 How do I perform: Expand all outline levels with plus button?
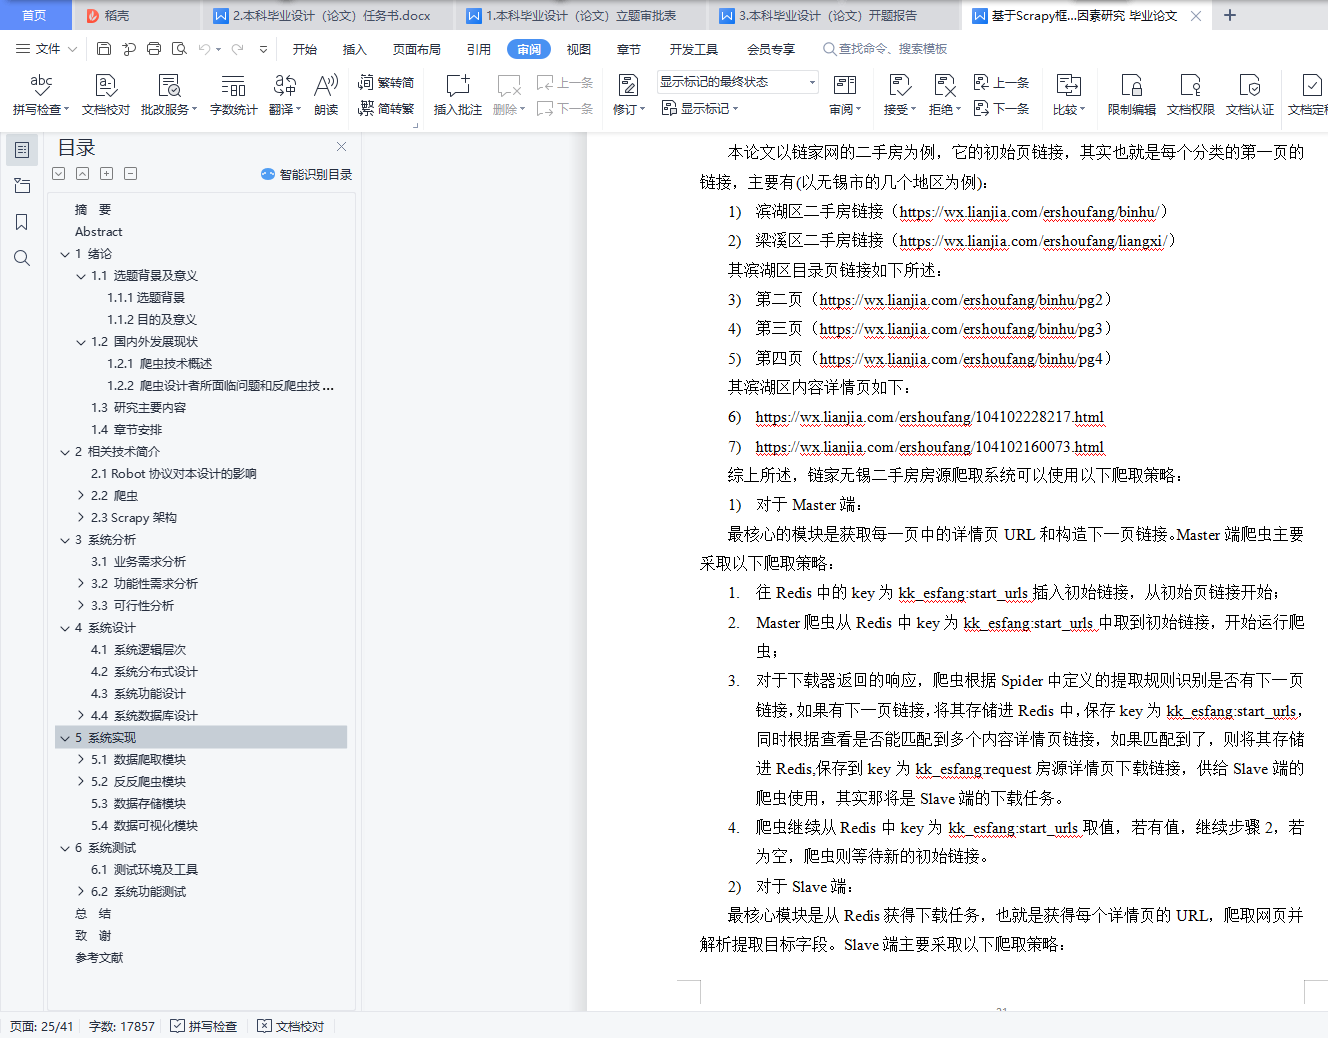click(106, 174)
